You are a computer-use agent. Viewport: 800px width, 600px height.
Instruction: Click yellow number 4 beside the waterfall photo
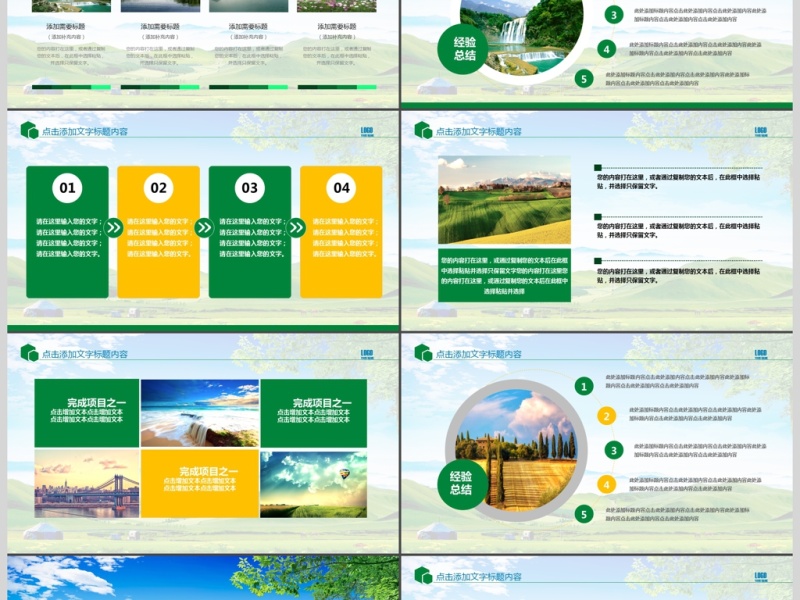(606, 48)
